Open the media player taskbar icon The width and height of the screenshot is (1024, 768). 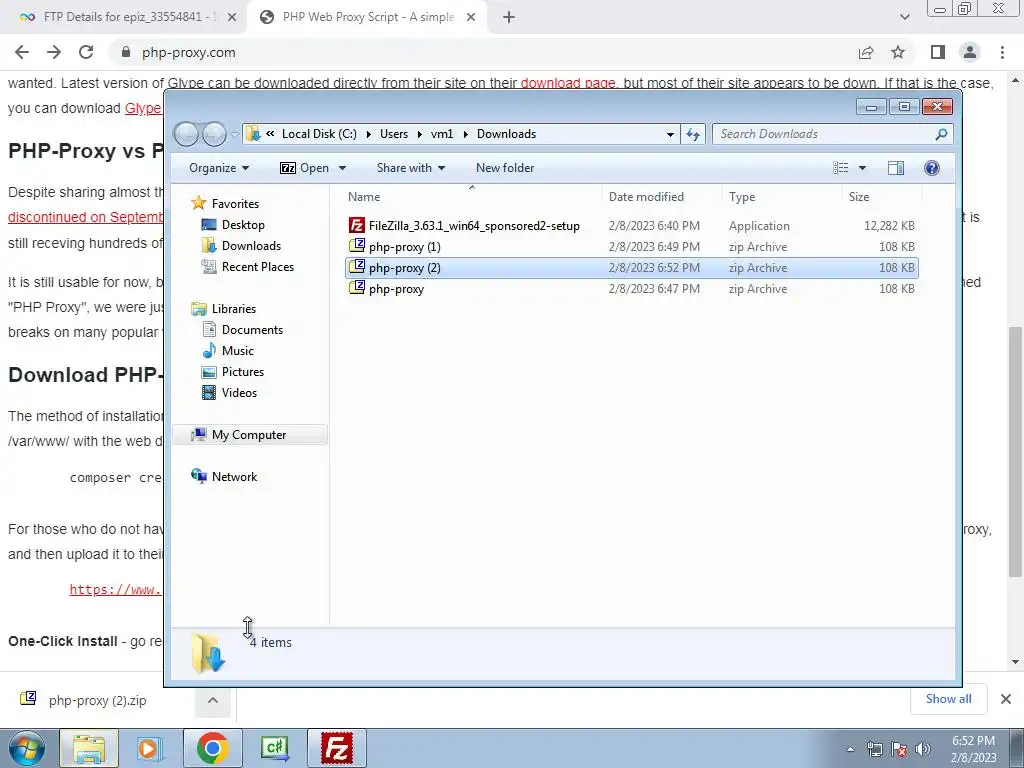point(150,748)
